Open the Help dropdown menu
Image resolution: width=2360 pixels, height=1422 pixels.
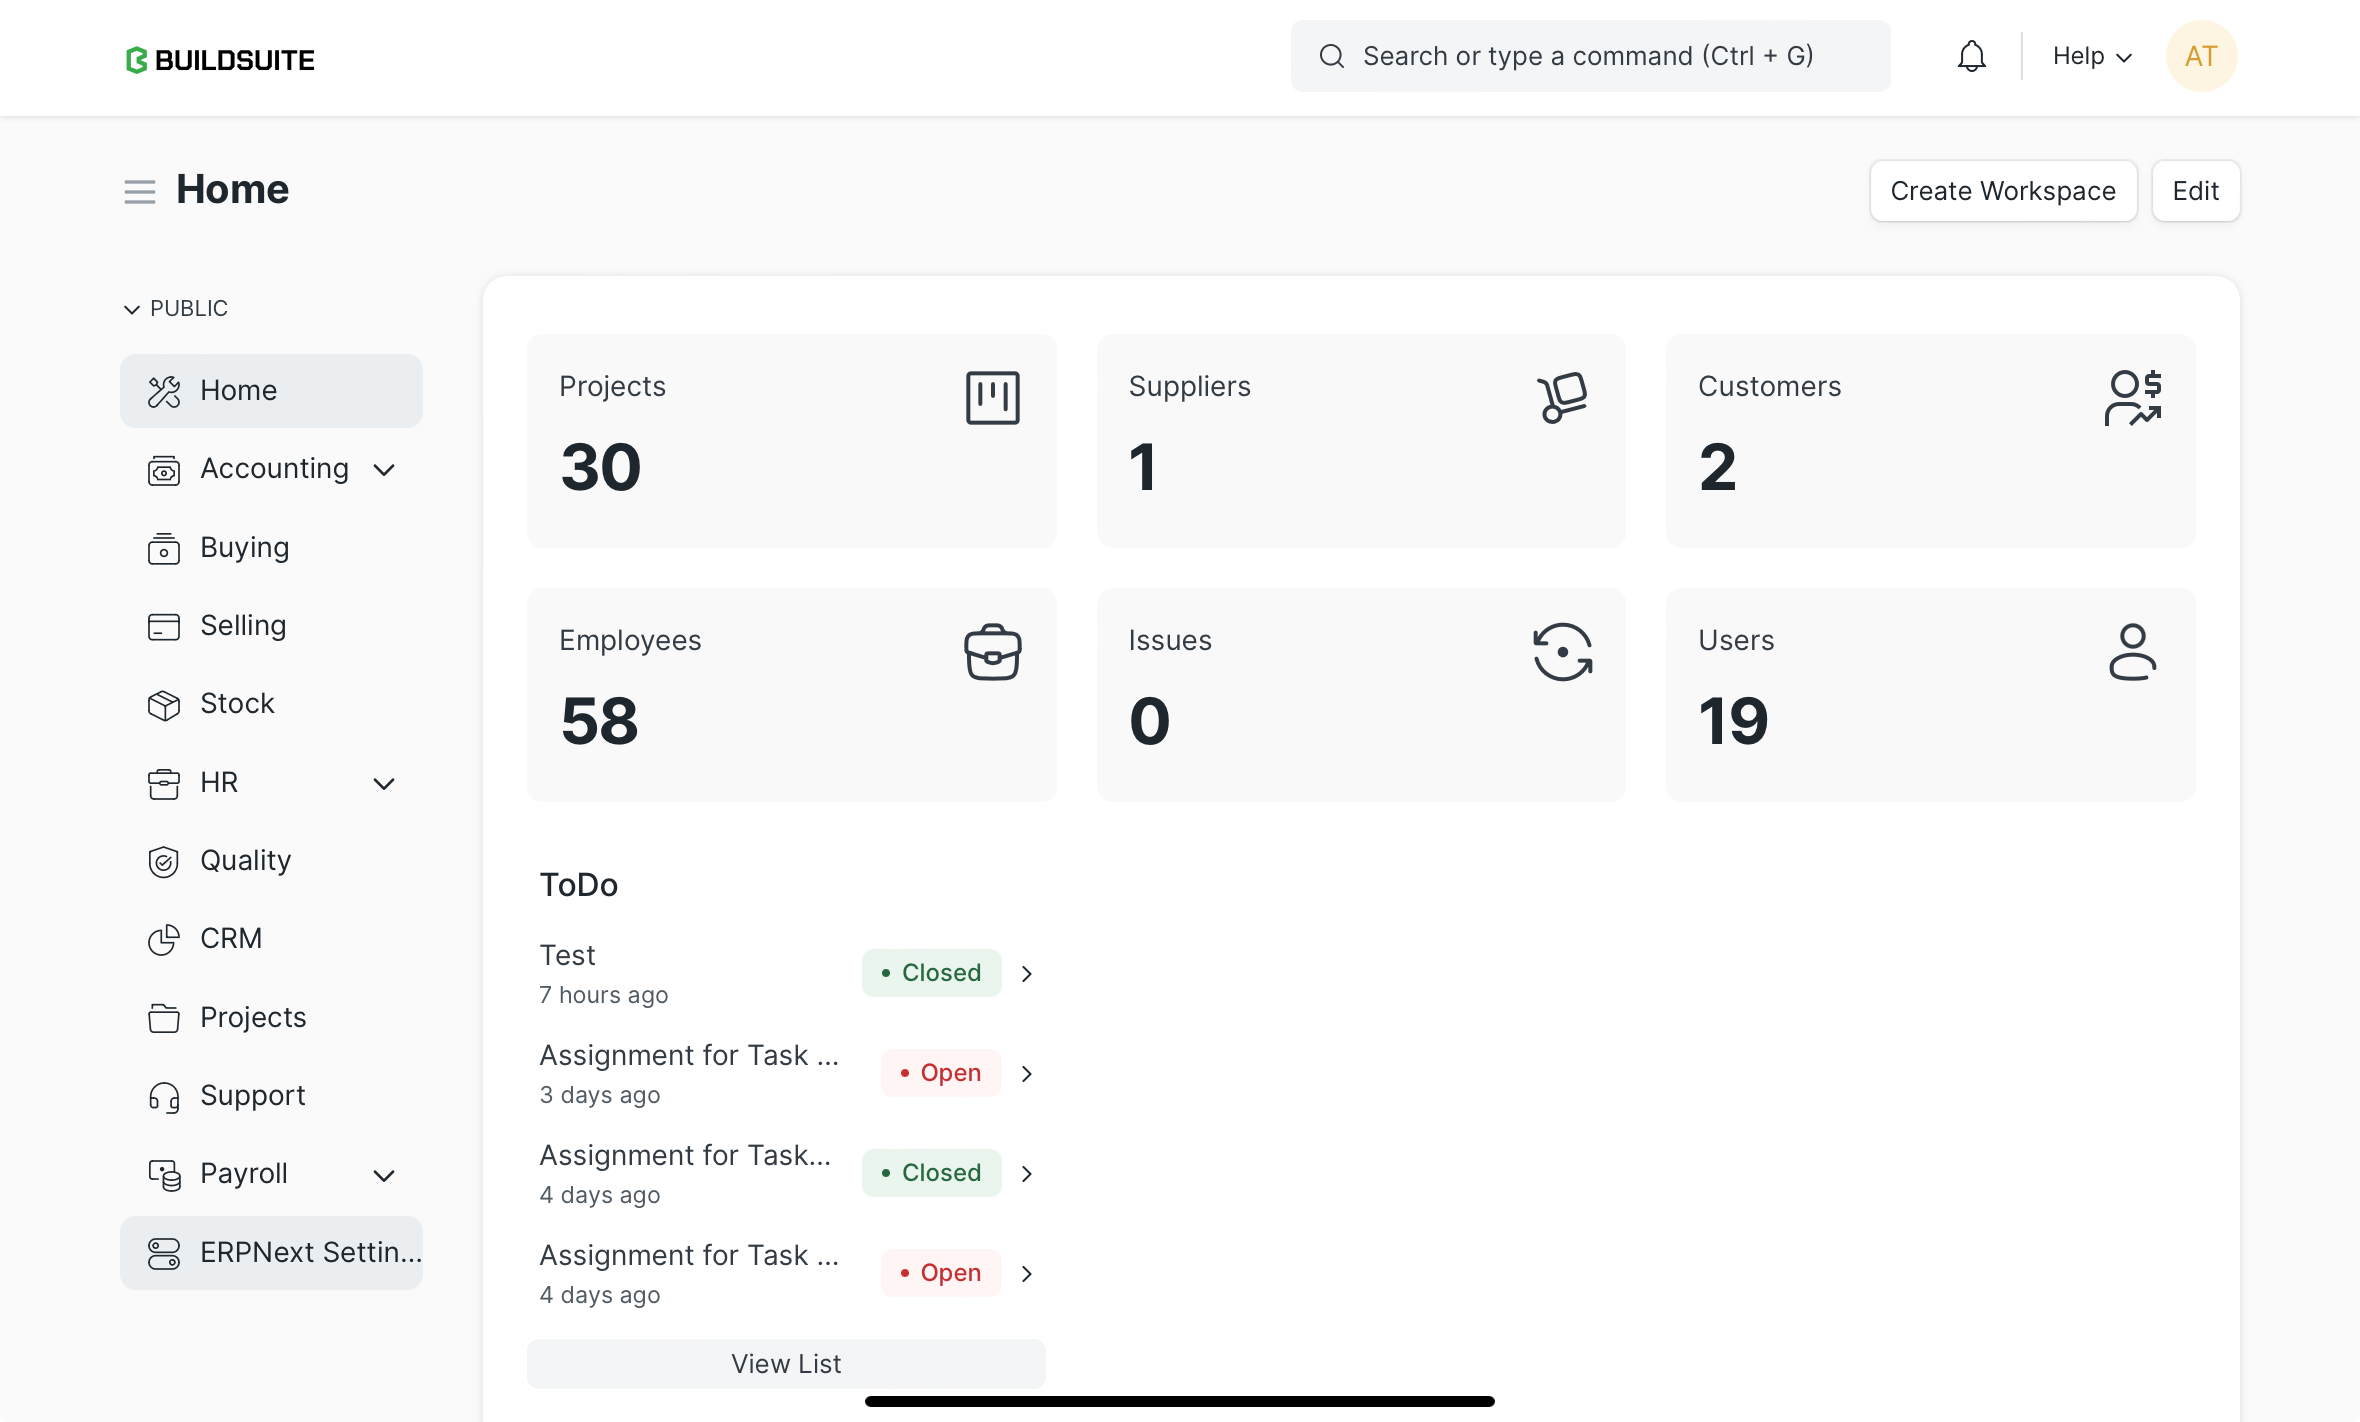pos(2092,56)
